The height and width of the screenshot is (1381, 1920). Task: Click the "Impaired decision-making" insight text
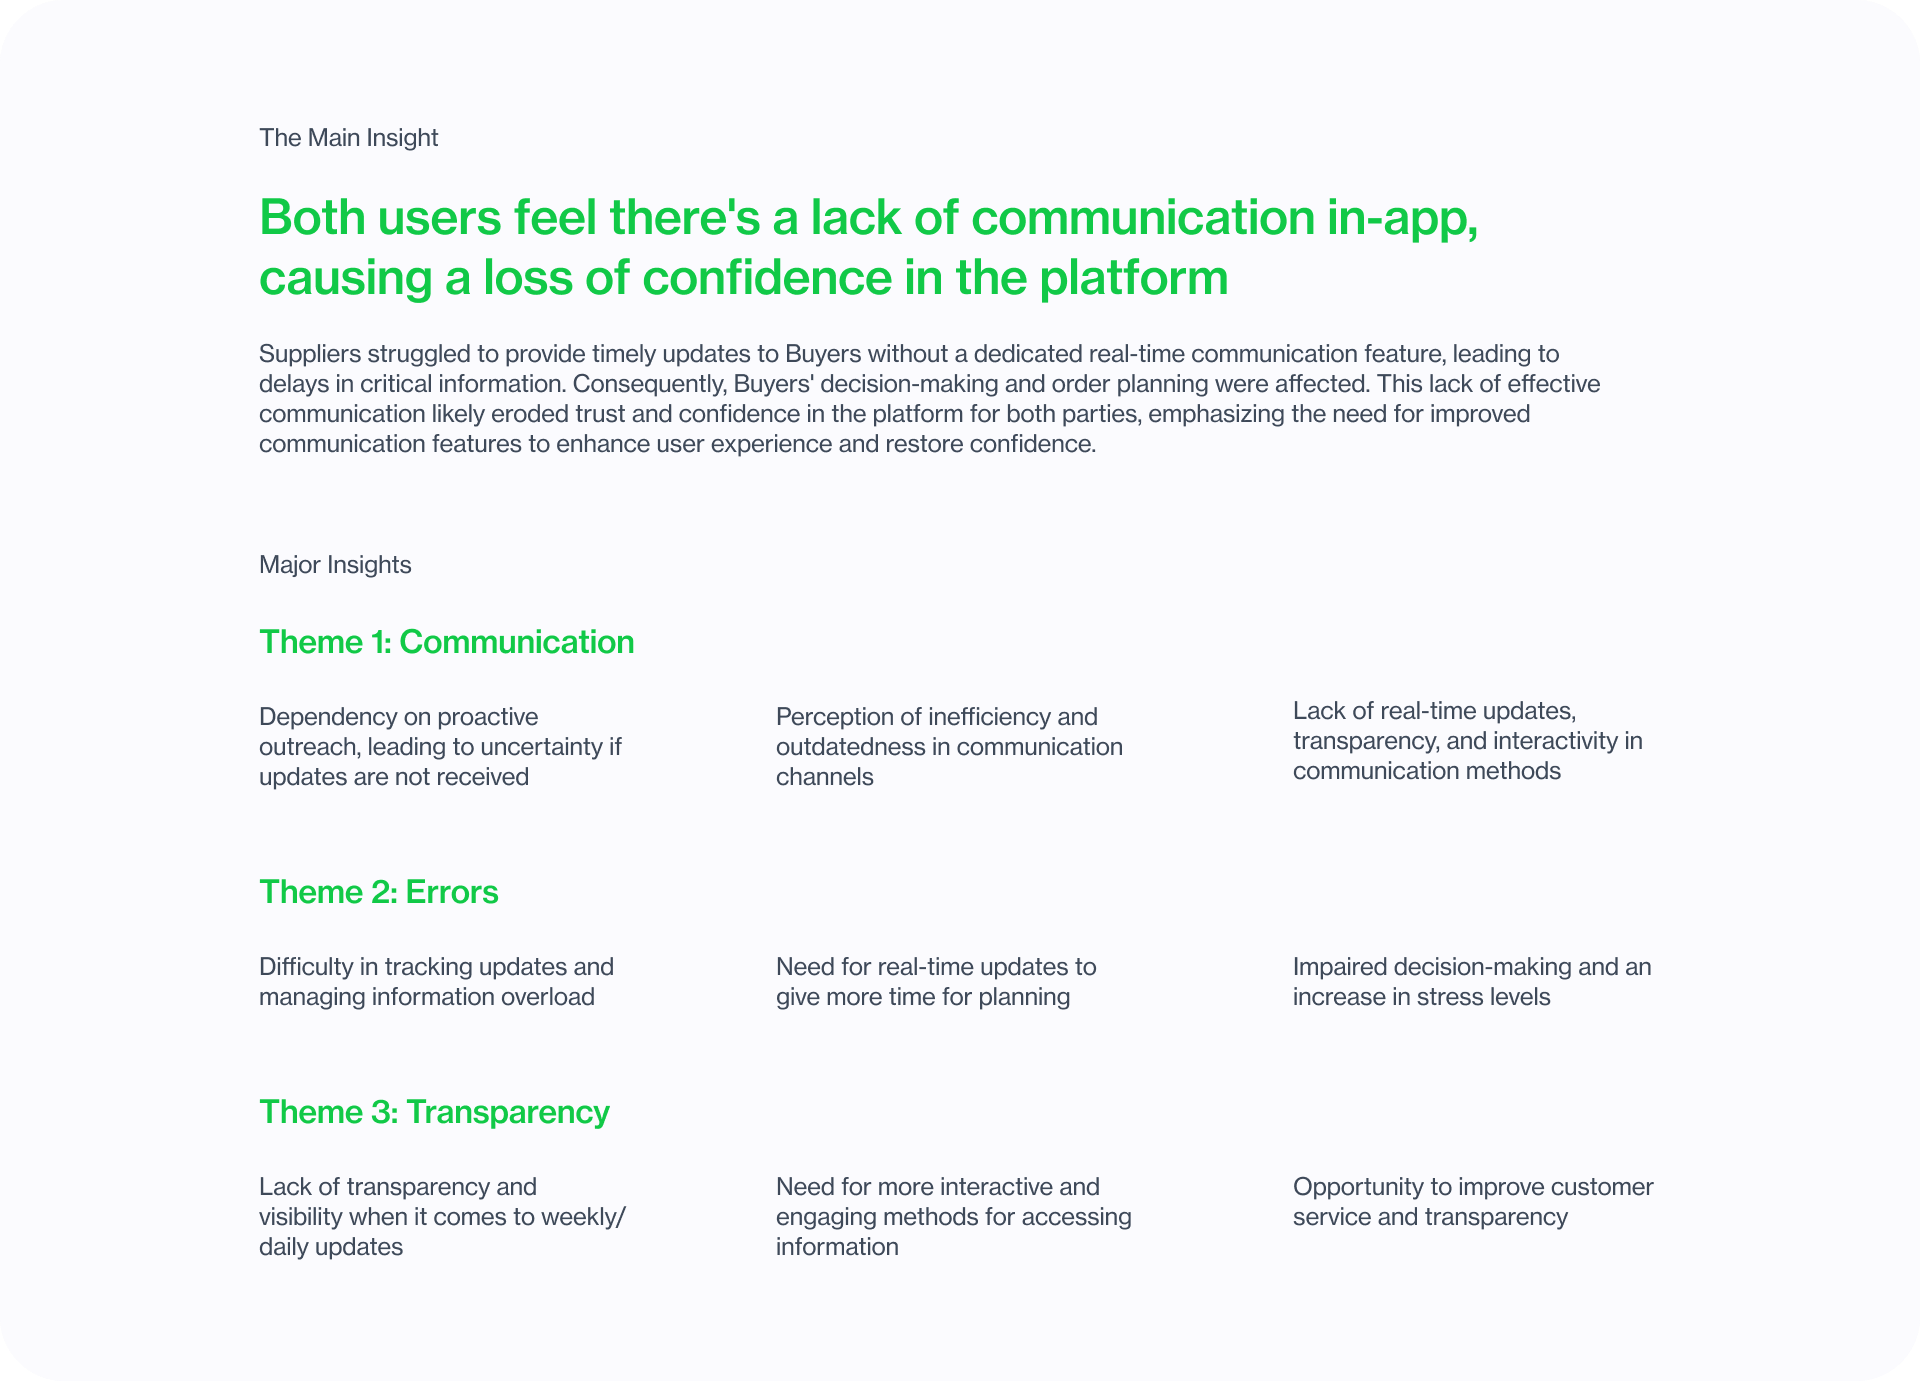1471,982
